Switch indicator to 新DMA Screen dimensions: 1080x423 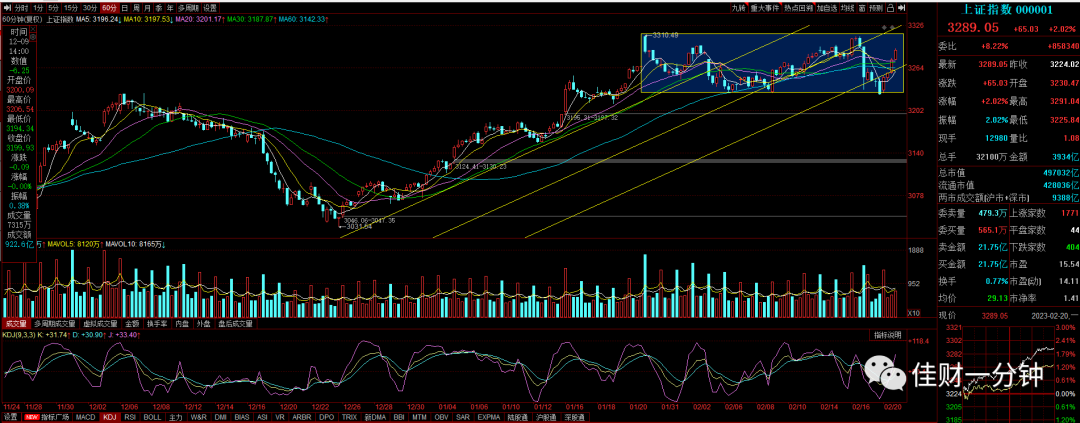[x=375, y=417]
